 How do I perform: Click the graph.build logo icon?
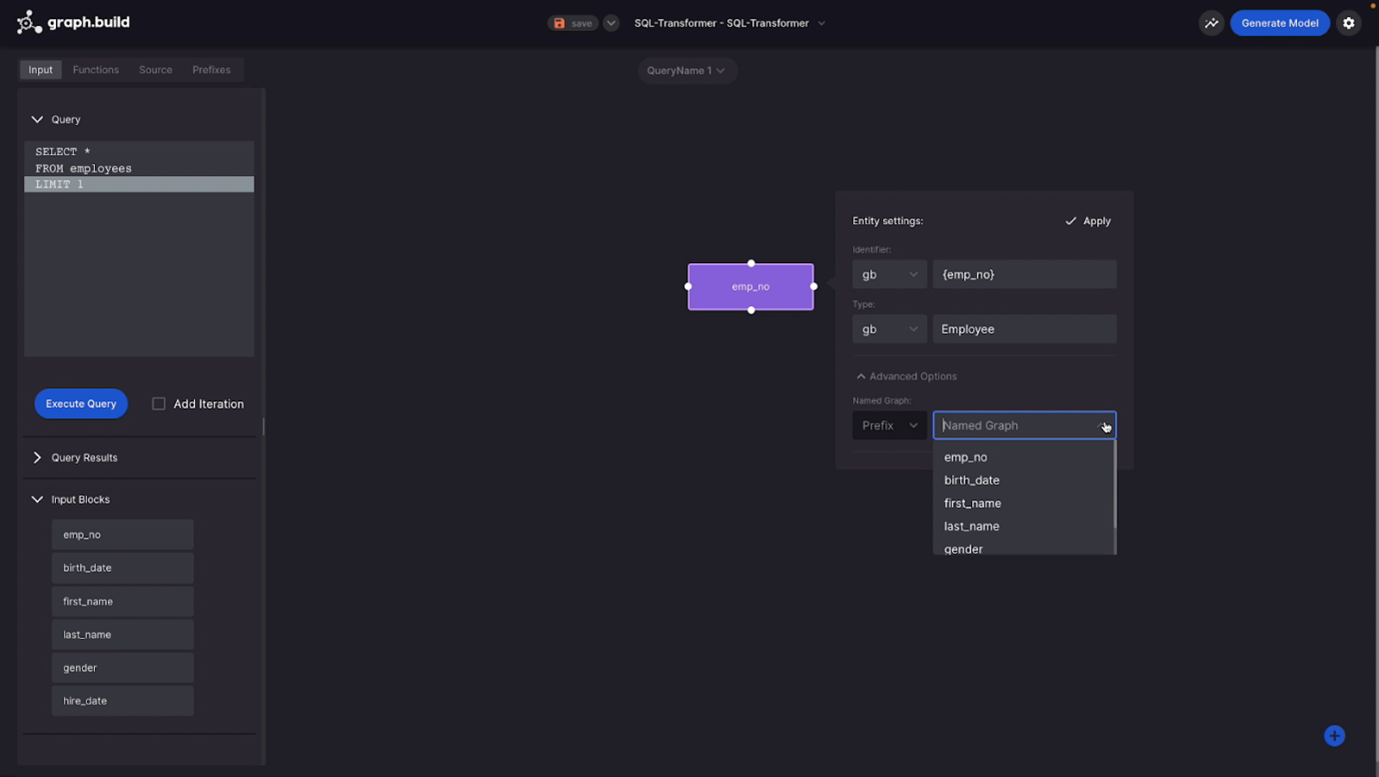click(x=29, y=21)
